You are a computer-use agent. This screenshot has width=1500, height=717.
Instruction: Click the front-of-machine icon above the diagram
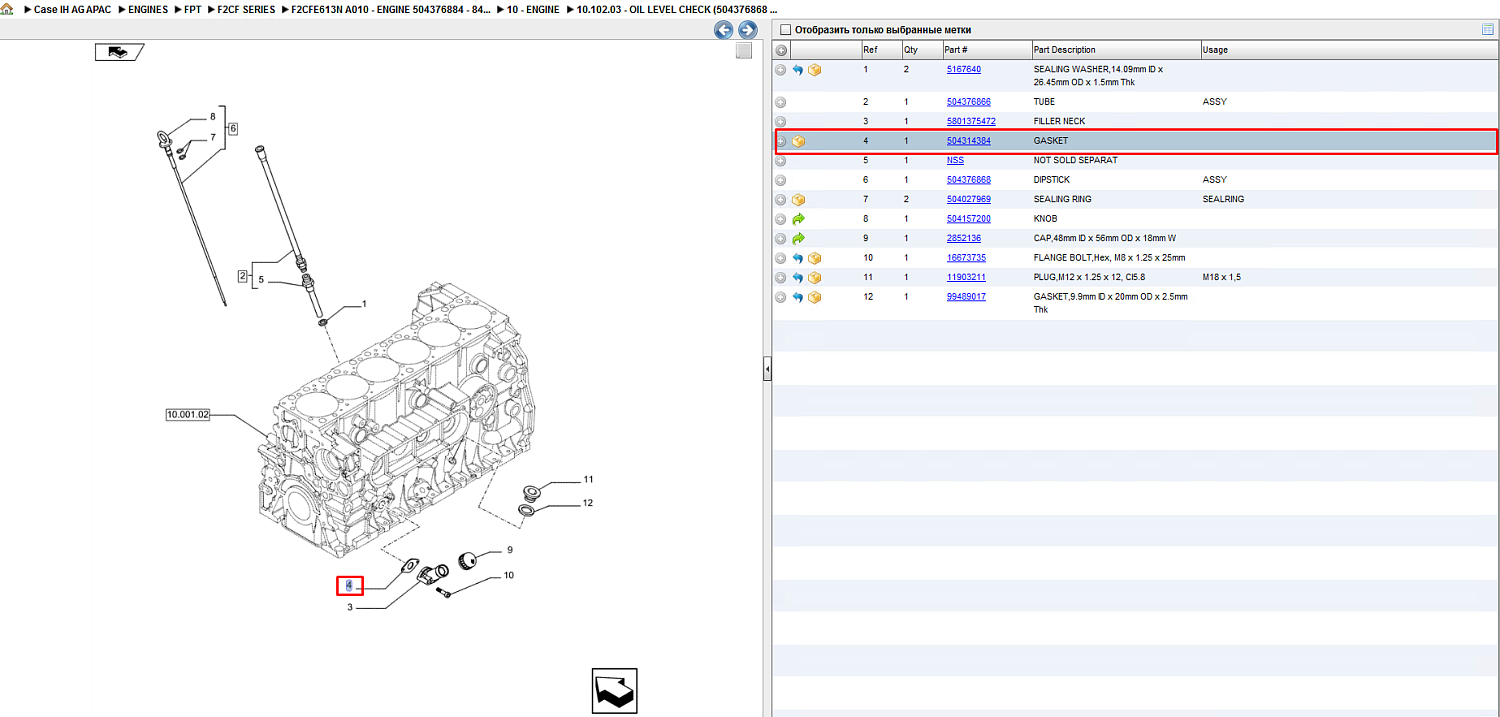pos(119,52)
